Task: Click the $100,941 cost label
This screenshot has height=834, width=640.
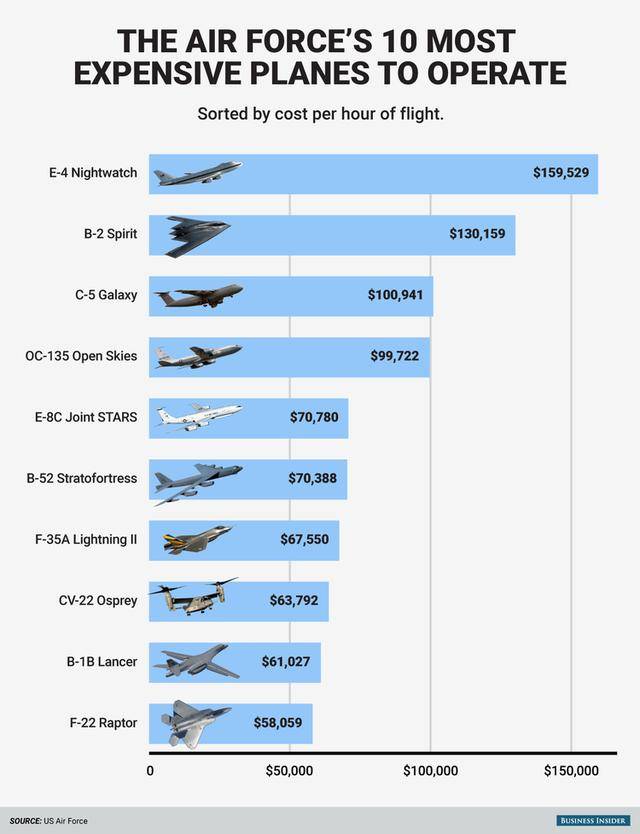Action: 395,296
